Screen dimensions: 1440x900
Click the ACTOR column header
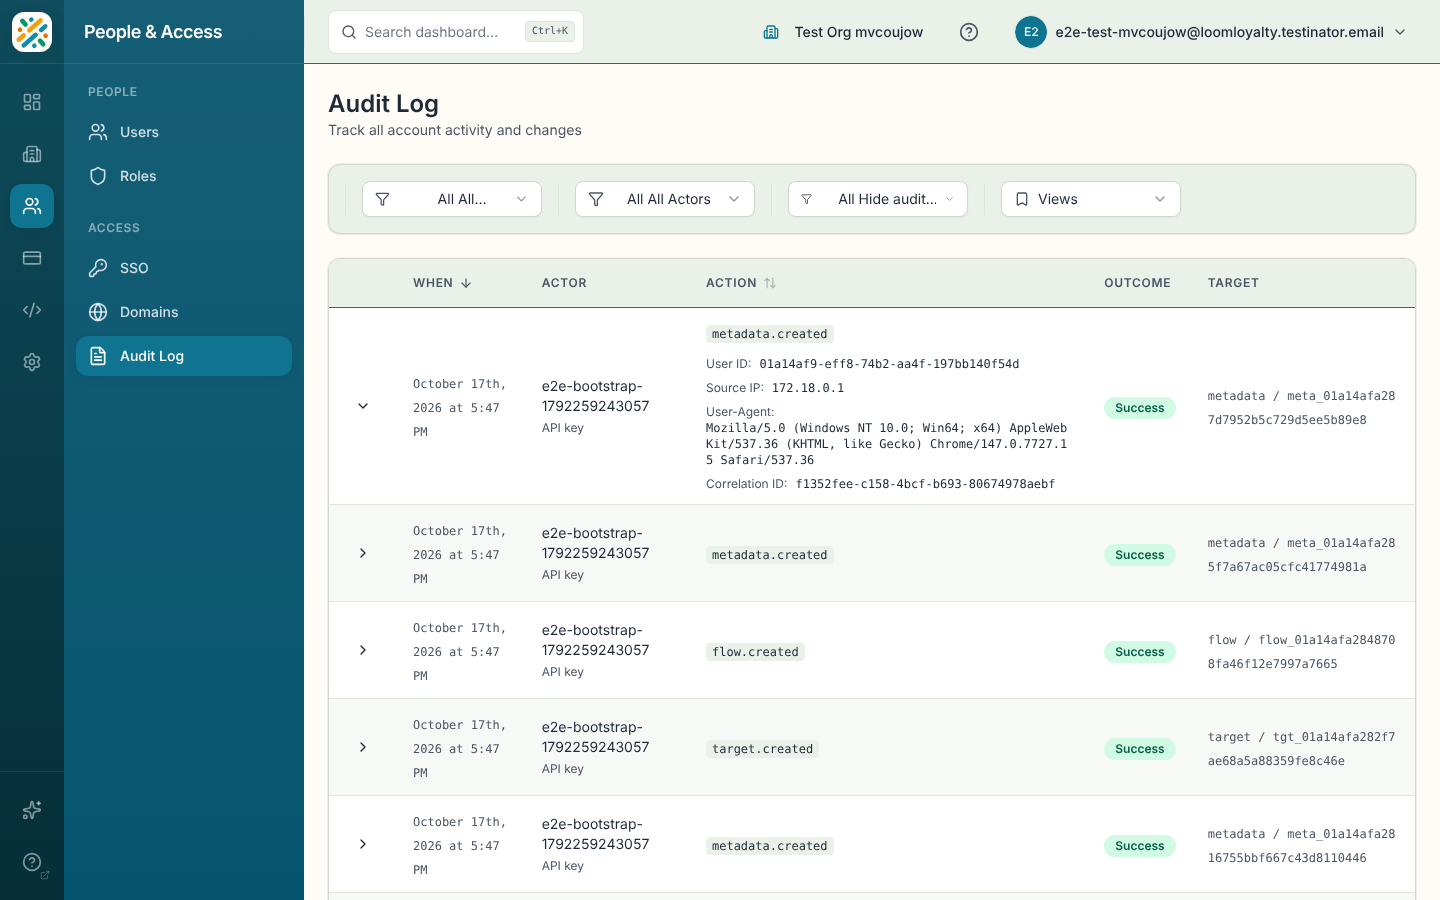coord(564,283)
